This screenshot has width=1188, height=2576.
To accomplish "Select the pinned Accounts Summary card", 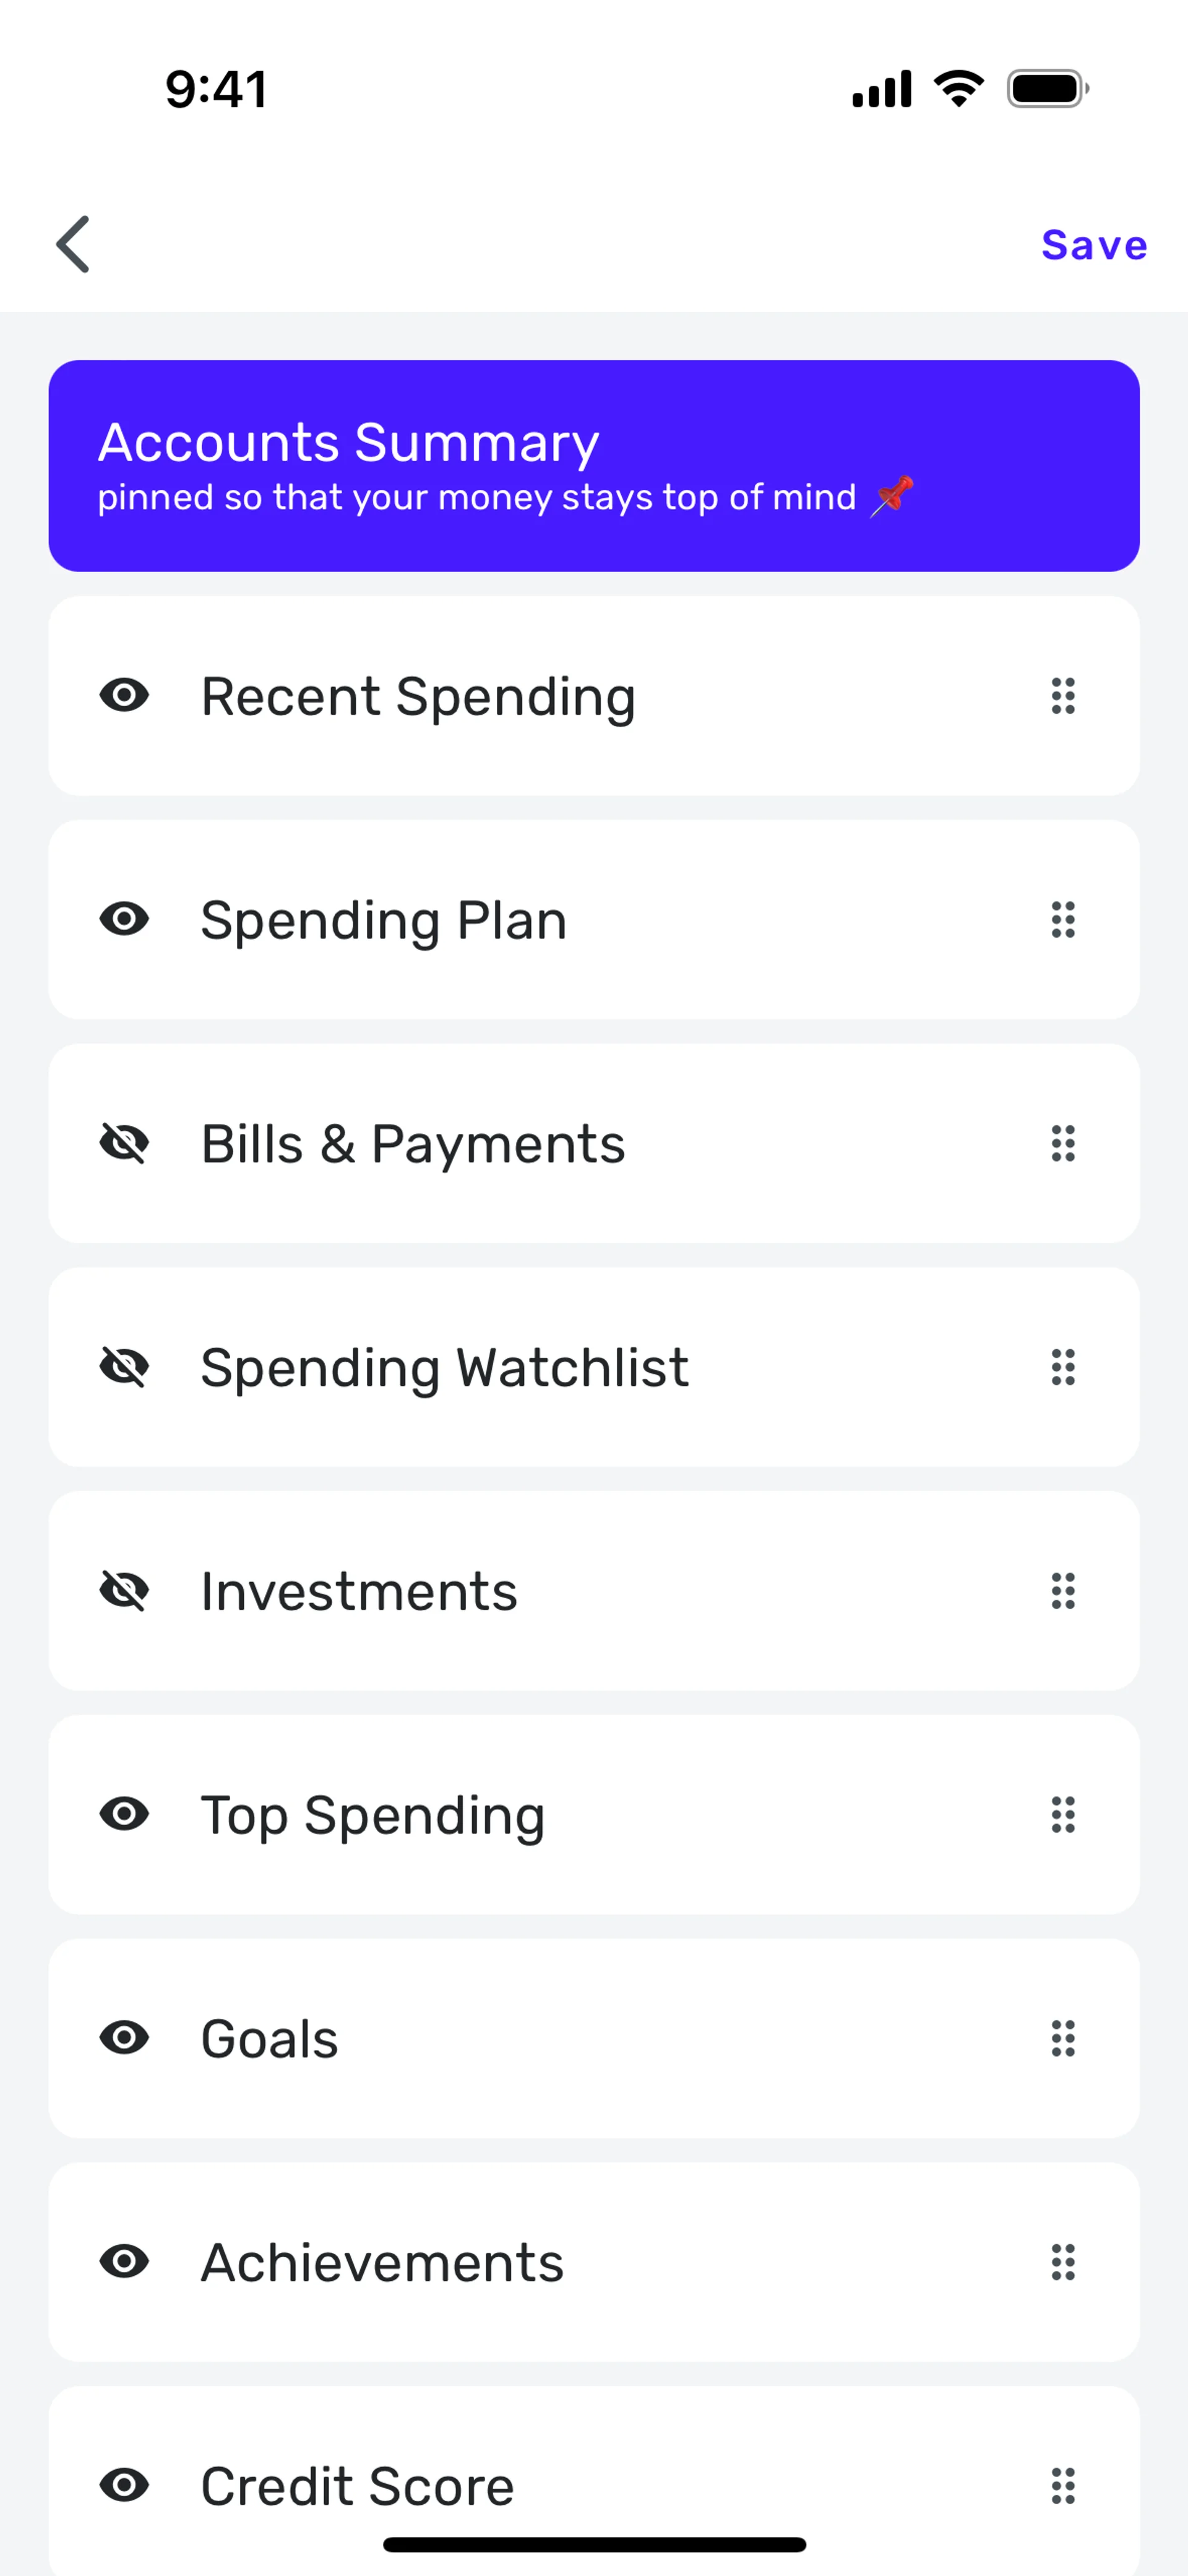I will click(594, 466).
